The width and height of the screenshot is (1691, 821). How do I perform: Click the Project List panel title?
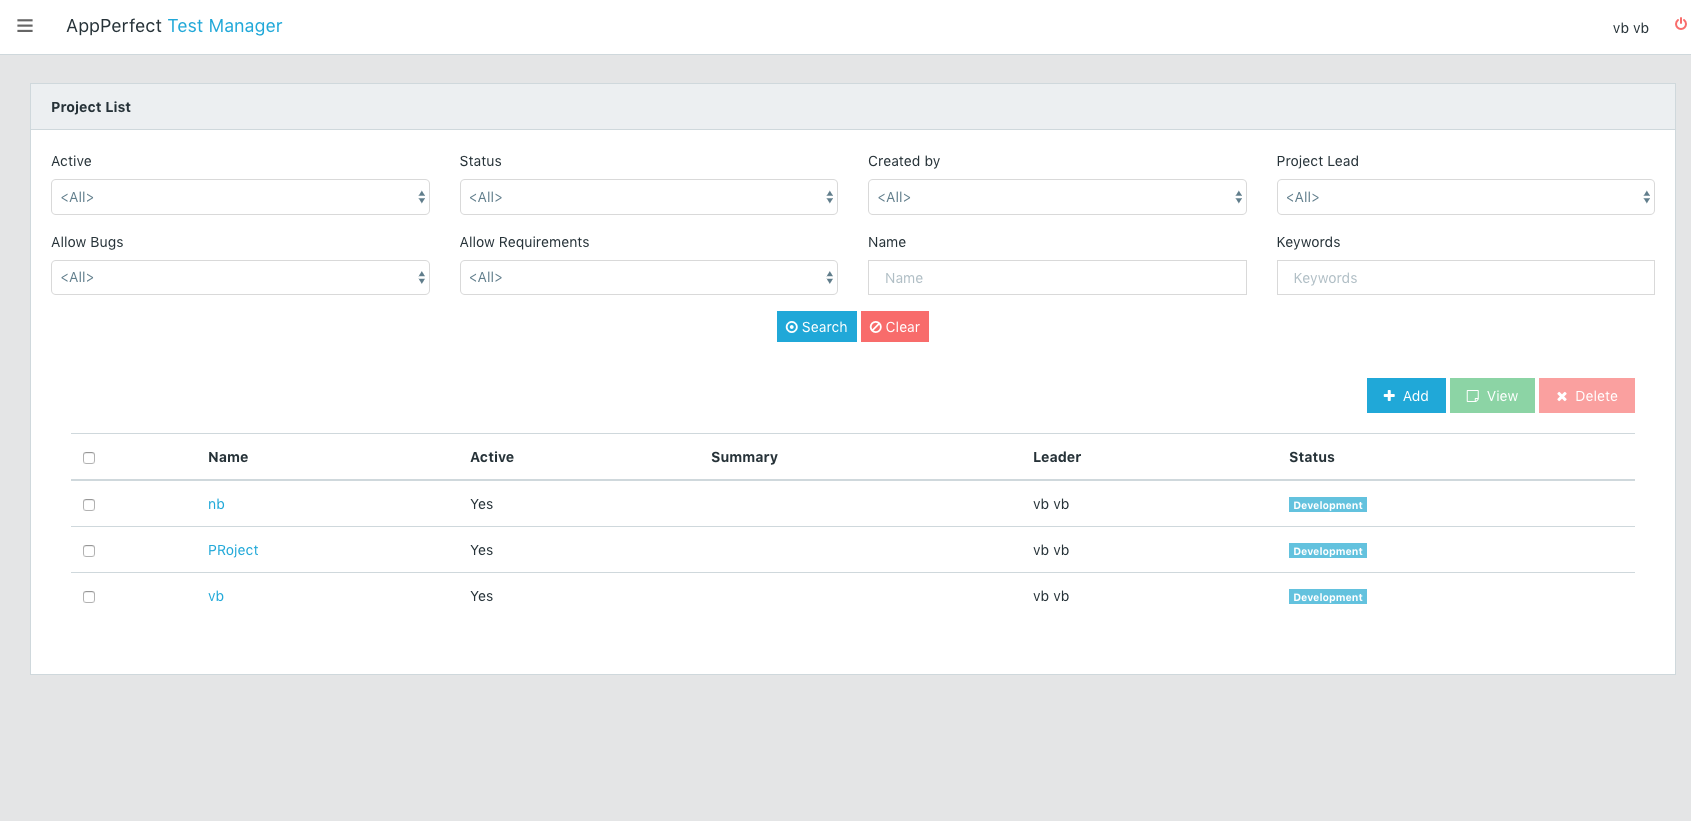point(91,107)
